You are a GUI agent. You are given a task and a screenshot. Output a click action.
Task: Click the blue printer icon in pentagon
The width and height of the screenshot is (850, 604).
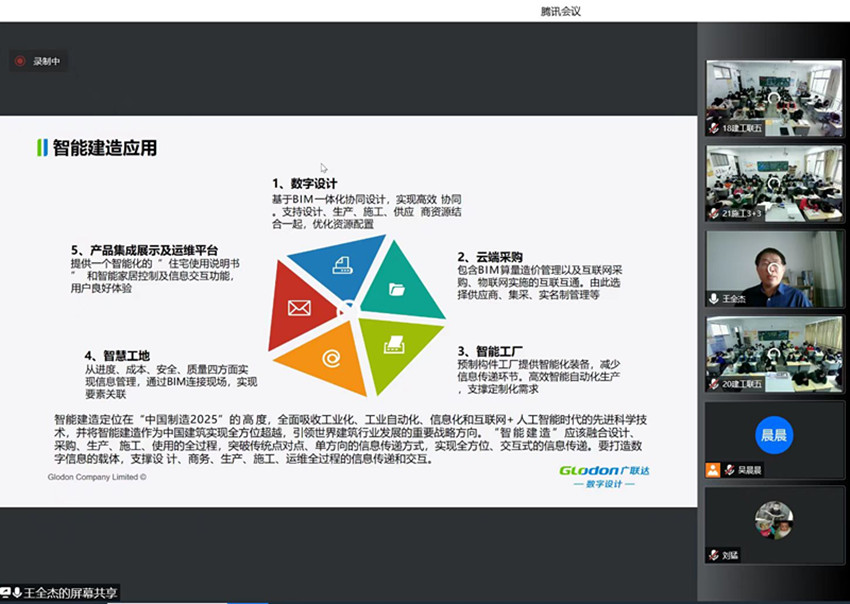339,267
